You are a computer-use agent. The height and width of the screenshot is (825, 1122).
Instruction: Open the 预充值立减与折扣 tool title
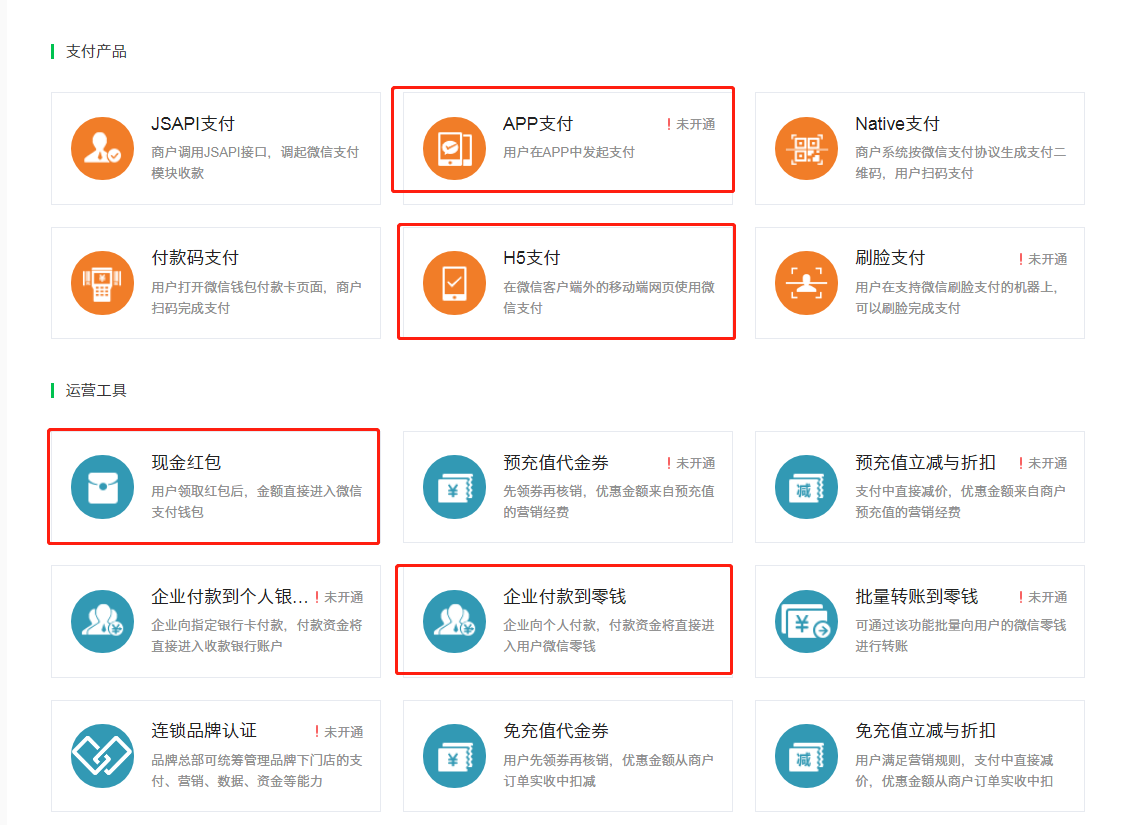(x=925, y=462)
